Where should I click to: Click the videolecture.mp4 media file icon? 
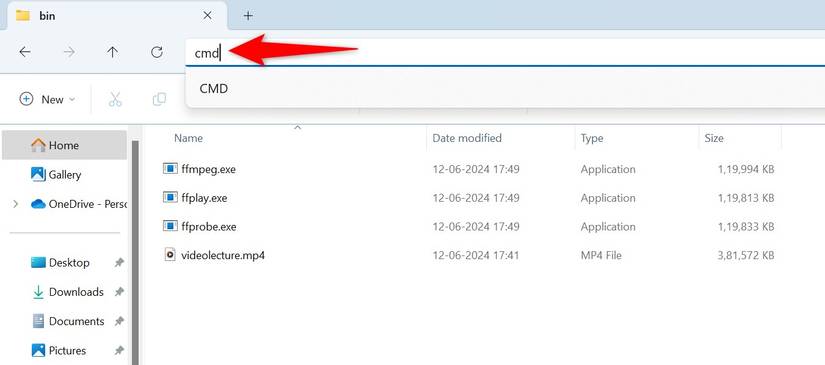pos(169,255)
